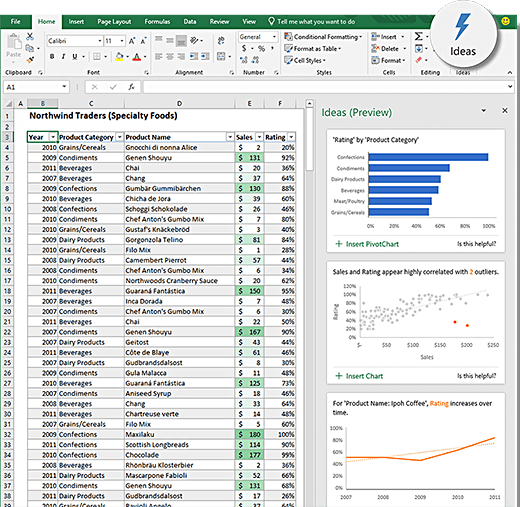Click Tell me what you want to do

(x=312, y=22)
